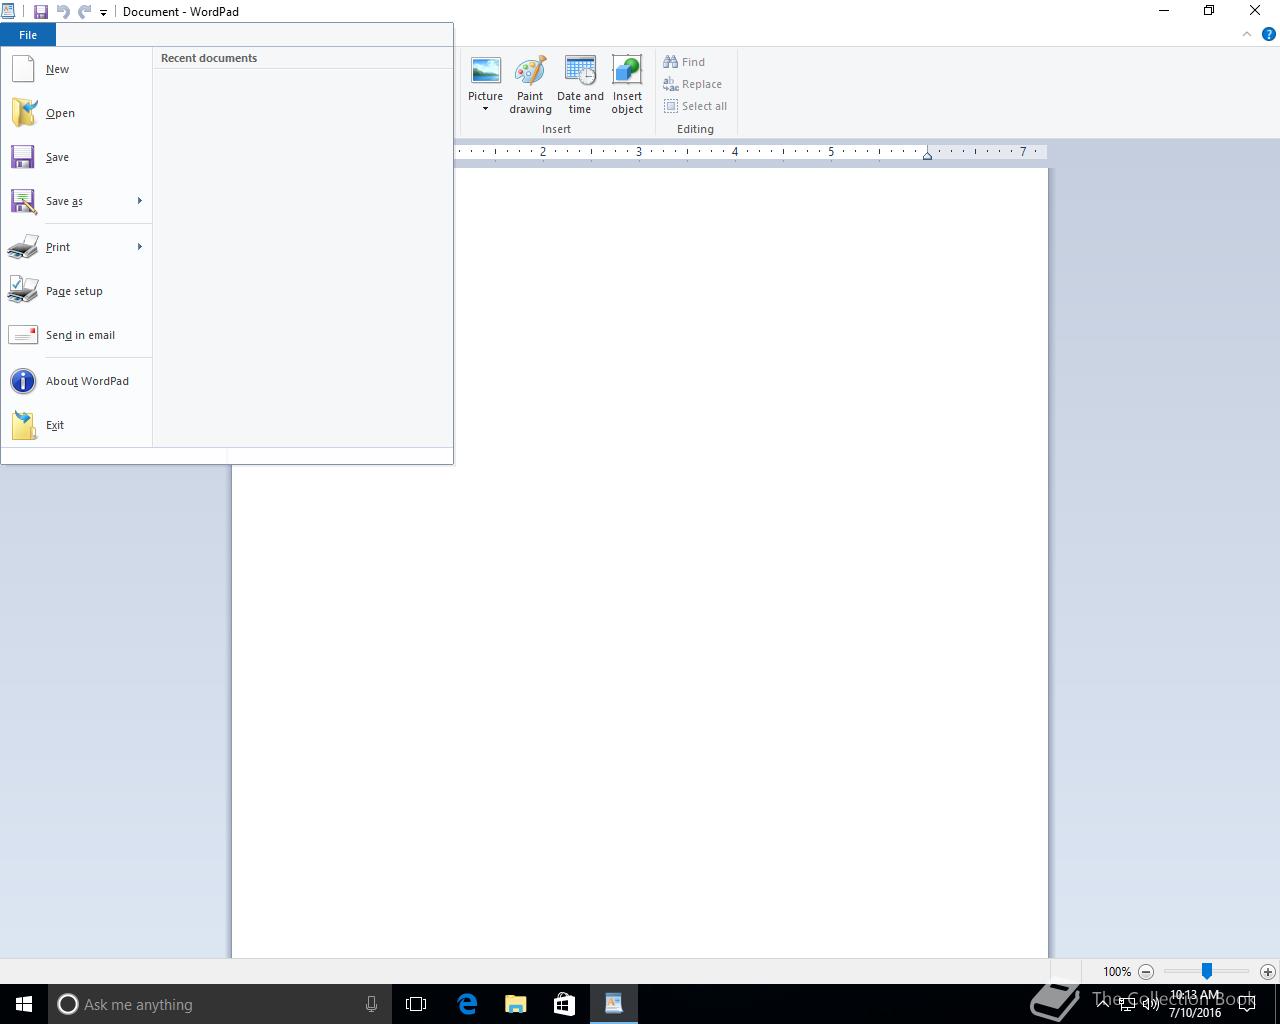Click the WordPad app icon in title bar
The image size is (1280, 1024).
(x=8, y=11)
